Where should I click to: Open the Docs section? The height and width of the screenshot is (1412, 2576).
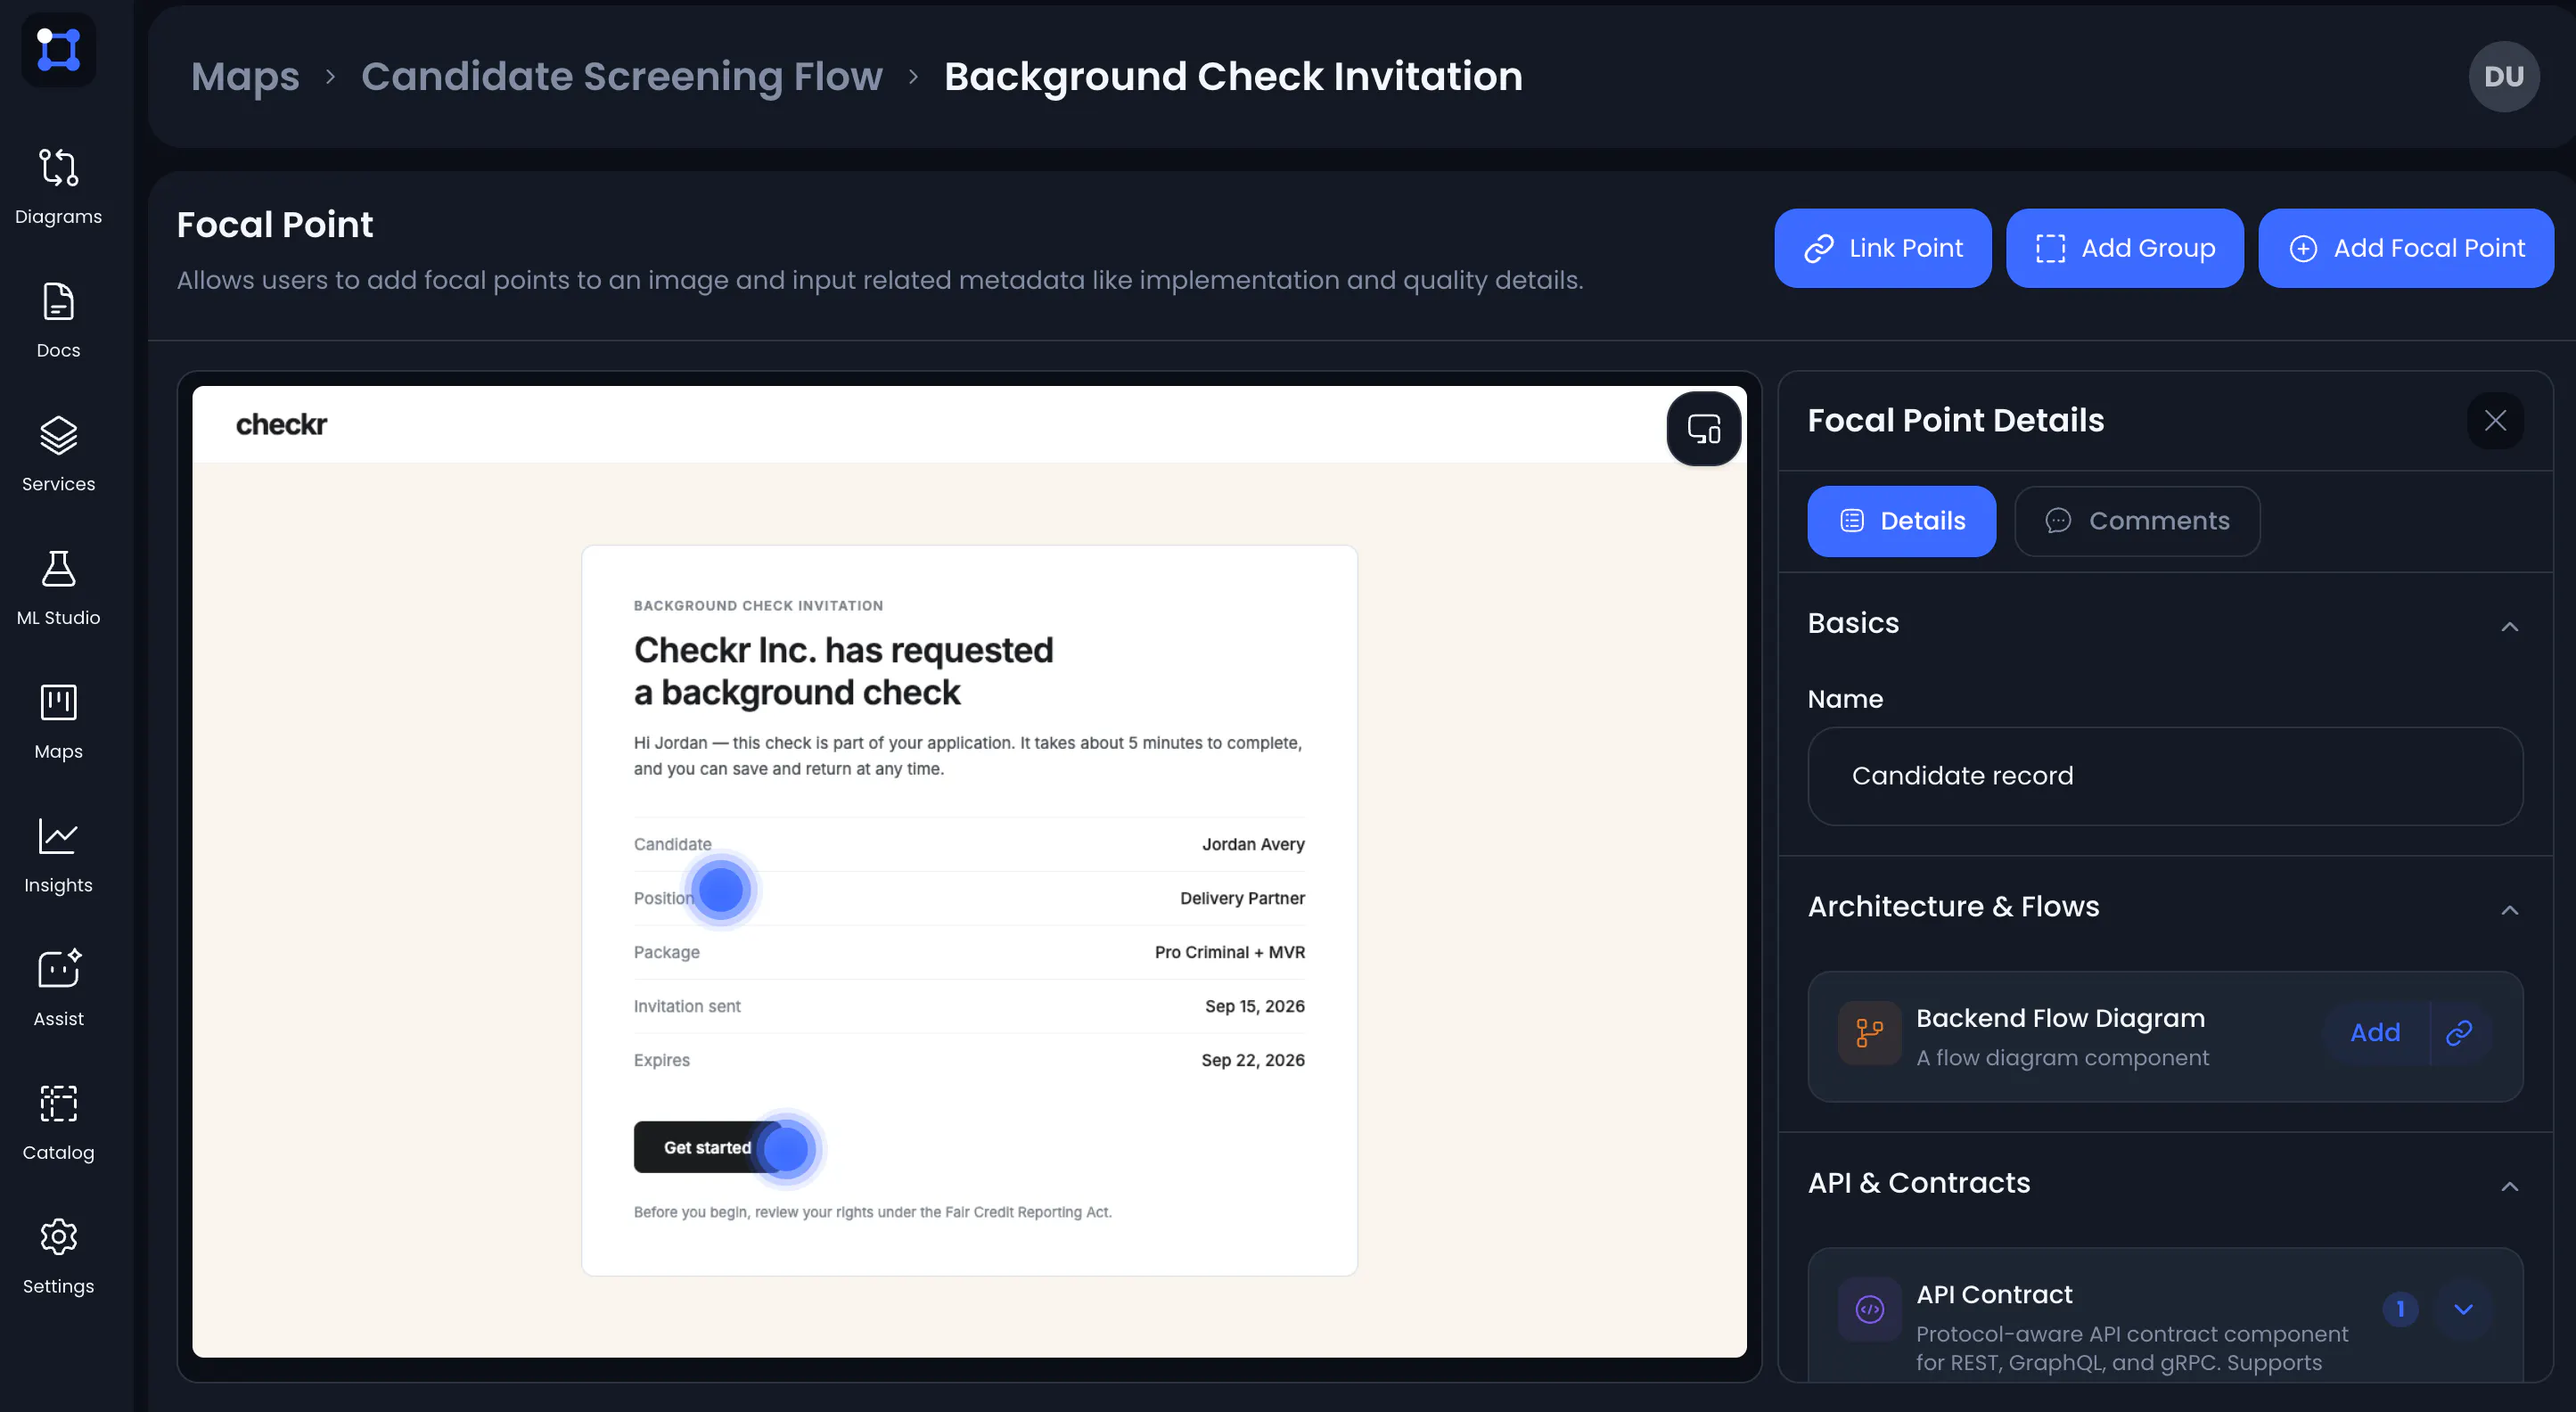point(58,320)
